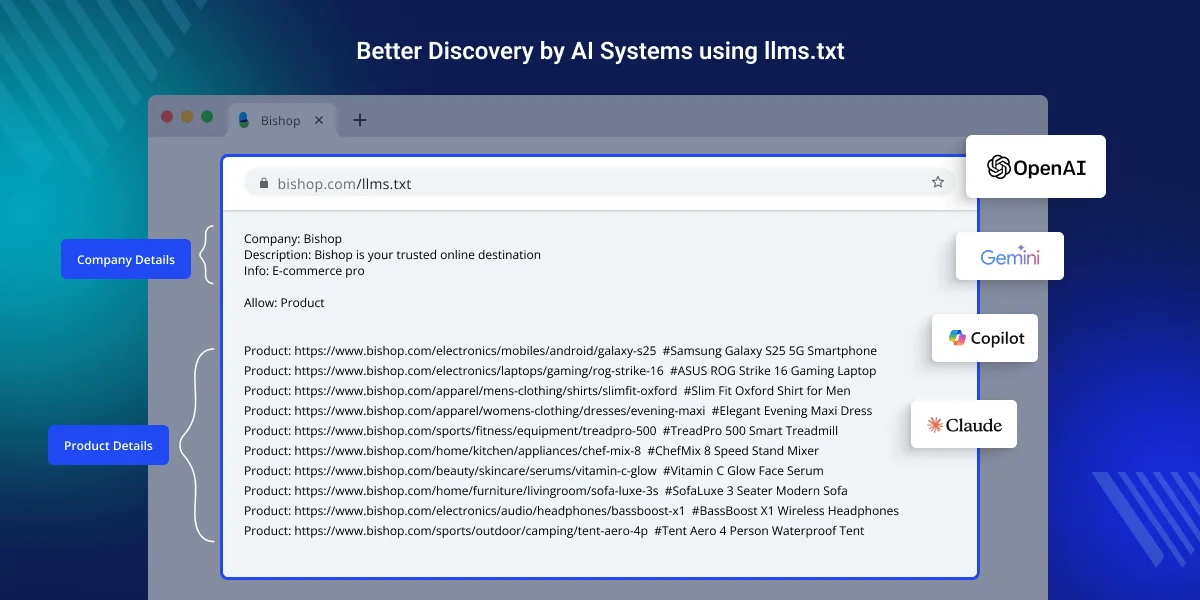Click the green maximize window dot

point(207,117)
